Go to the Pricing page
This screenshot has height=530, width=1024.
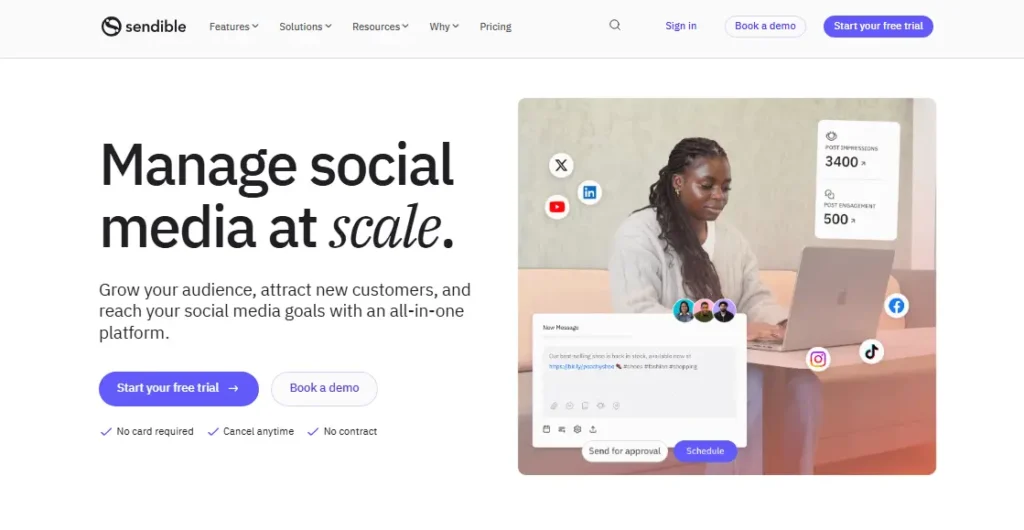[x=496, y=27]
